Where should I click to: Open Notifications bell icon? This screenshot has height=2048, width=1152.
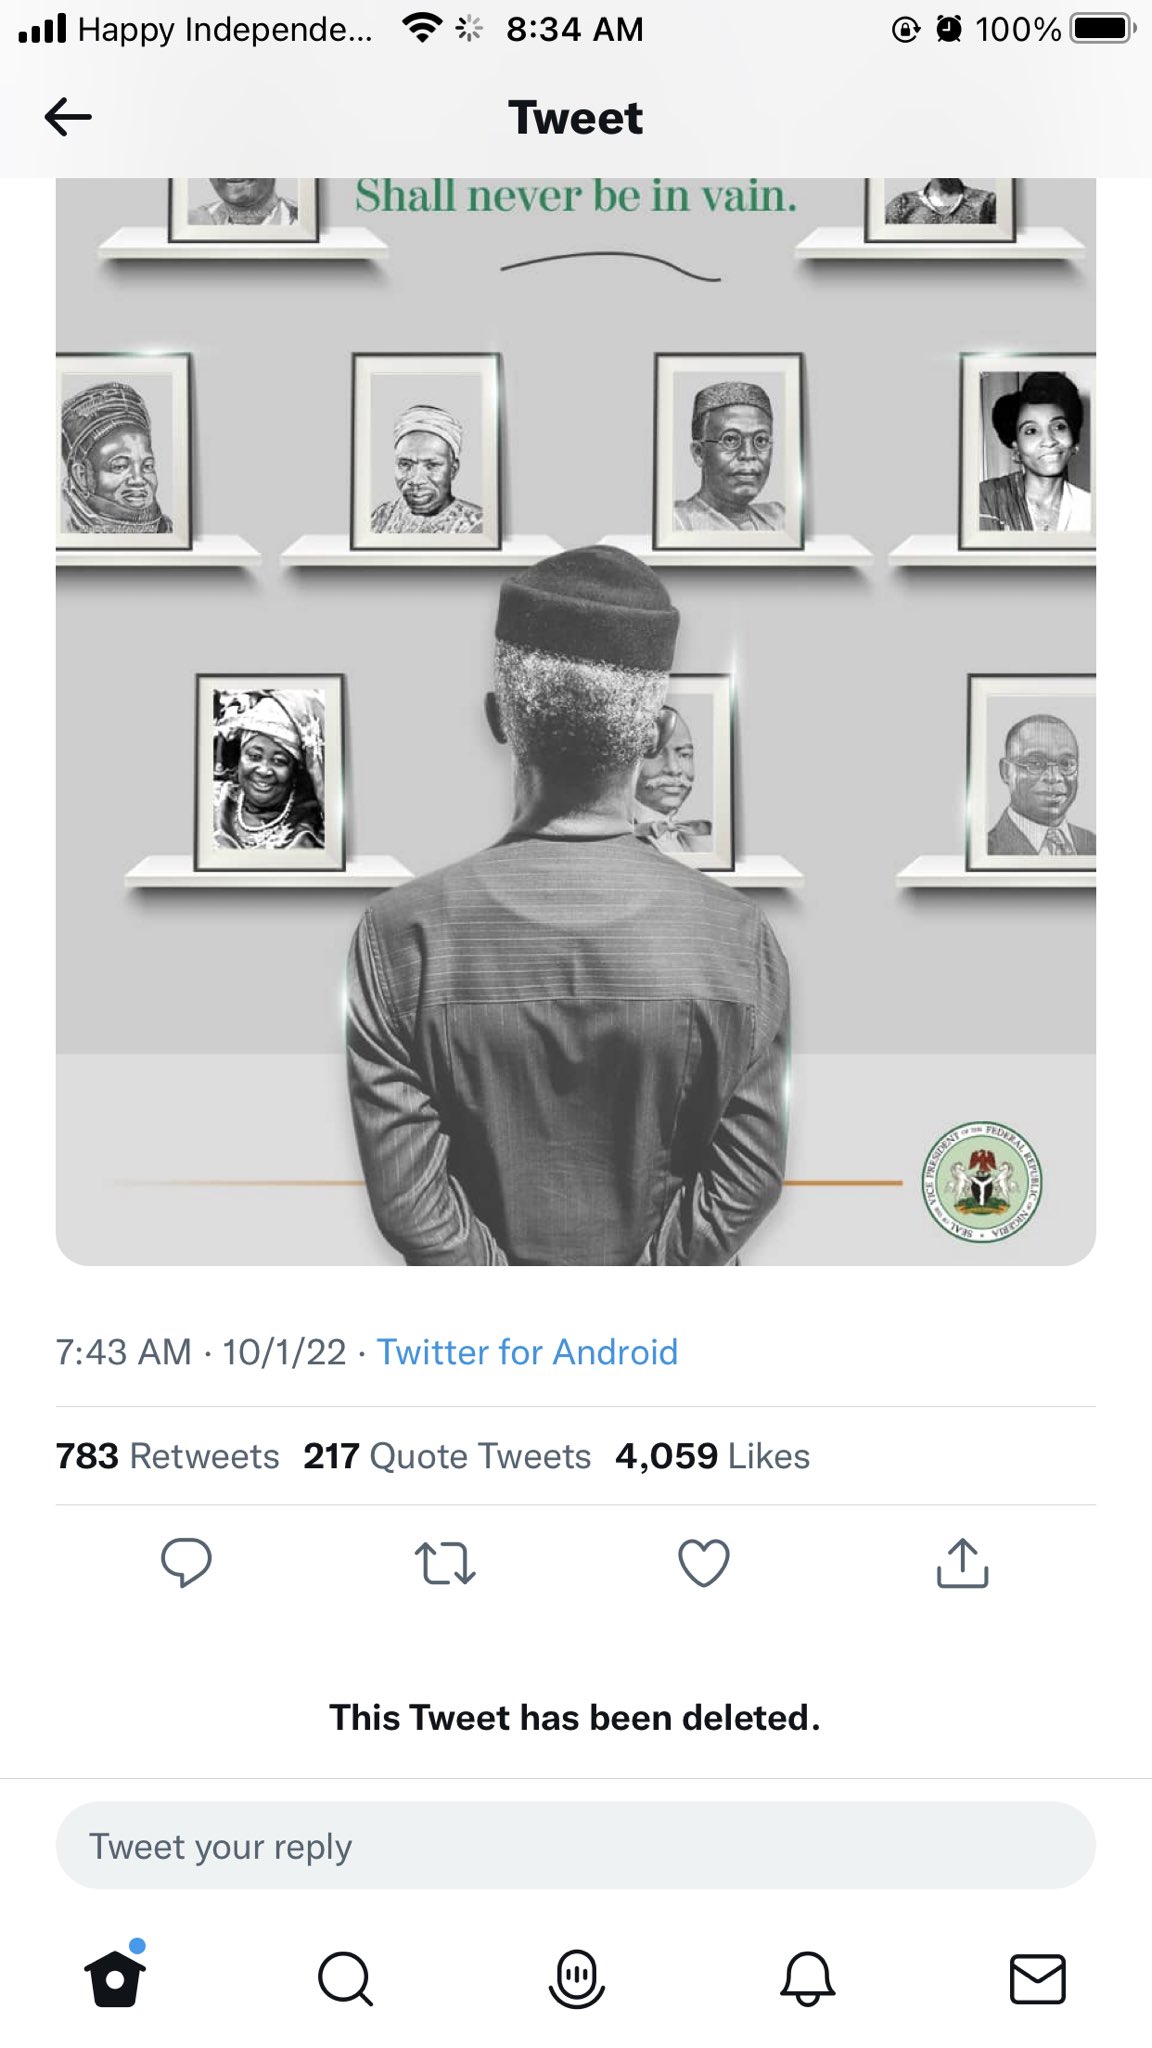click(807, 1978)
